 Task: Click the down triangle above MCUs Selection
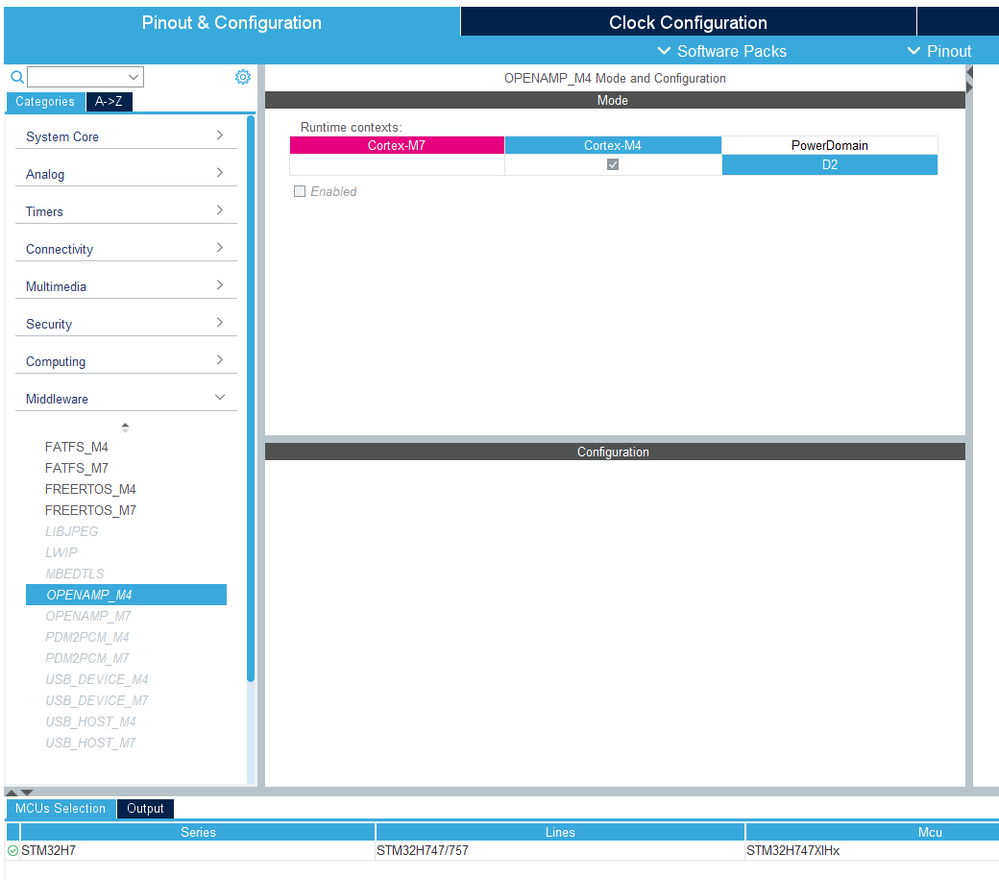(27, 793)
